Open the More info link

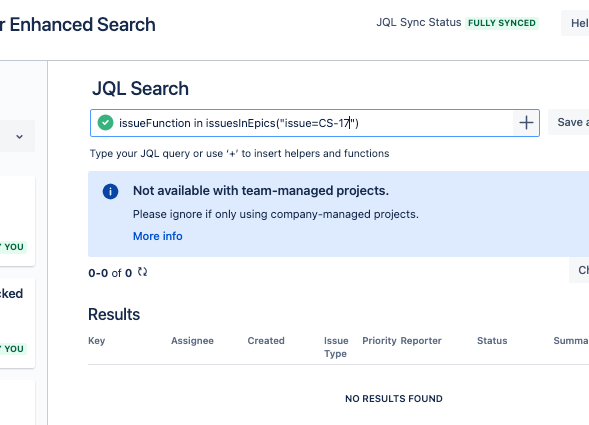tap(158, 236)
